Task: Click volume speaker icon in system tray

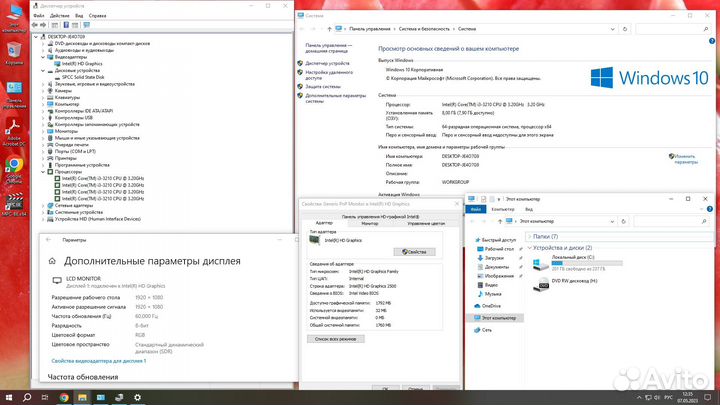Action: click(658, 398)
